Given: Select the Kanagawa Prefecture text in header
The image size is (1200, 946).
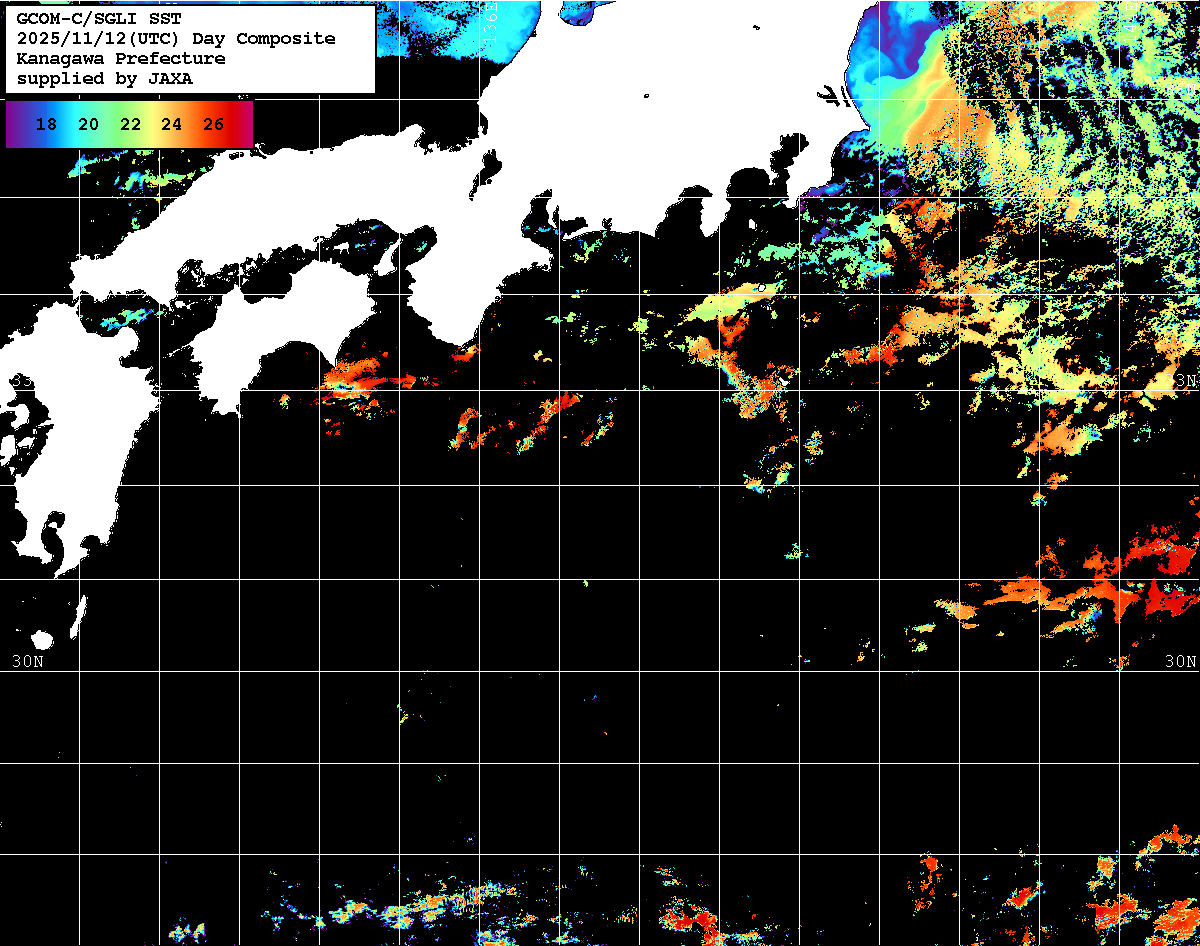Looking at the screenshot, I should tap(120, 58).
